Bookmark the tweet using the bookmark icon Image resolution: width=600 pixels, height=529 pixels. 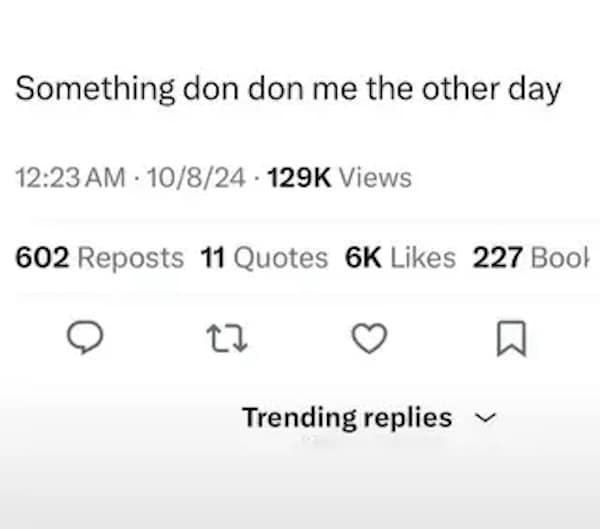coord(510,340)
